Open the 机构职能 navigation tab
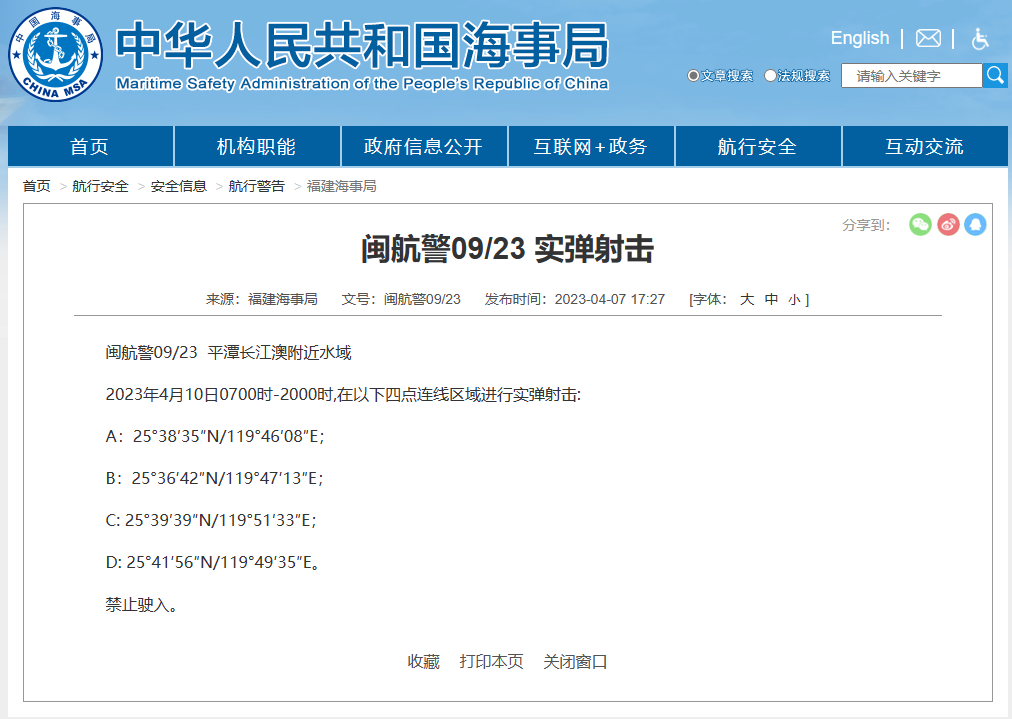This screenshot has height=719, width=1012. click(257, 147)
